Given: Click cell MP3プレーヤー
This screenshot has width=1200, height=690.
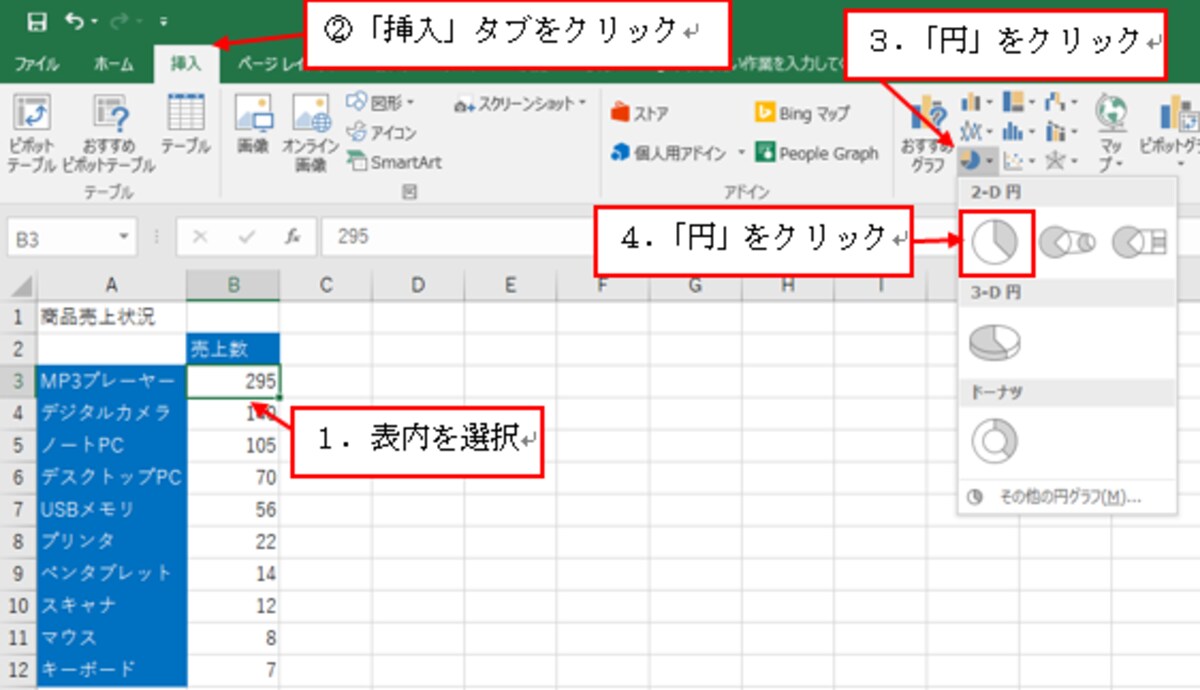Looking at the screenshot, I should 111,381.
